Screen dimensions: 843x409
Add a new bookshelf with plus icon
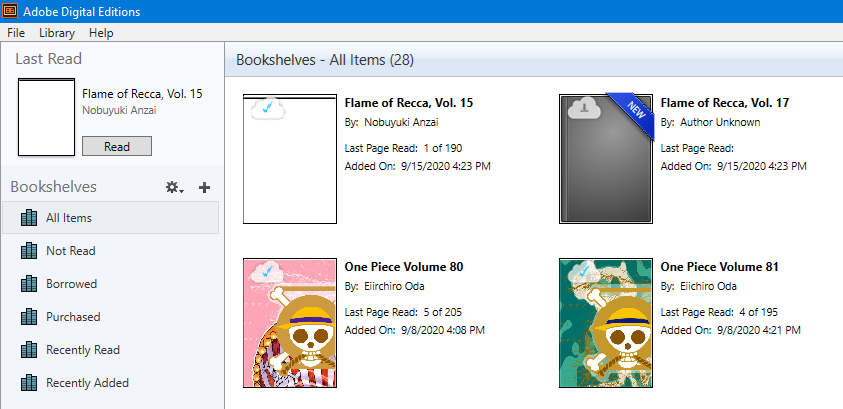tap(204, 187)
